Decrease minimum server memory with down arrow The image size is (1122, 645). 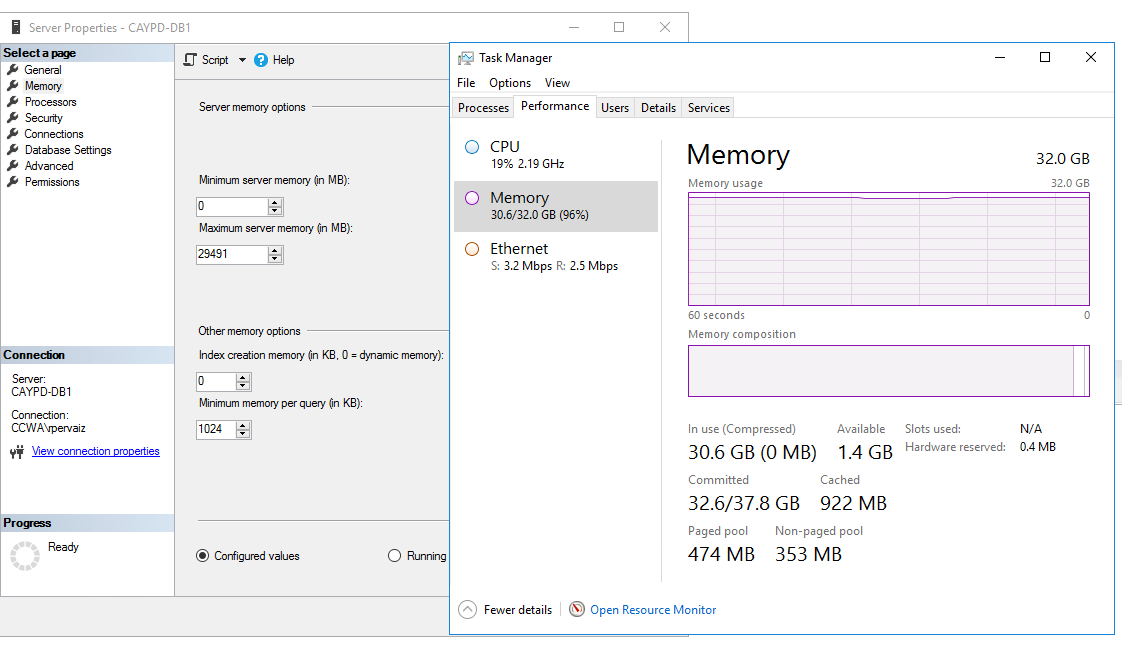(x=275, y=210)
